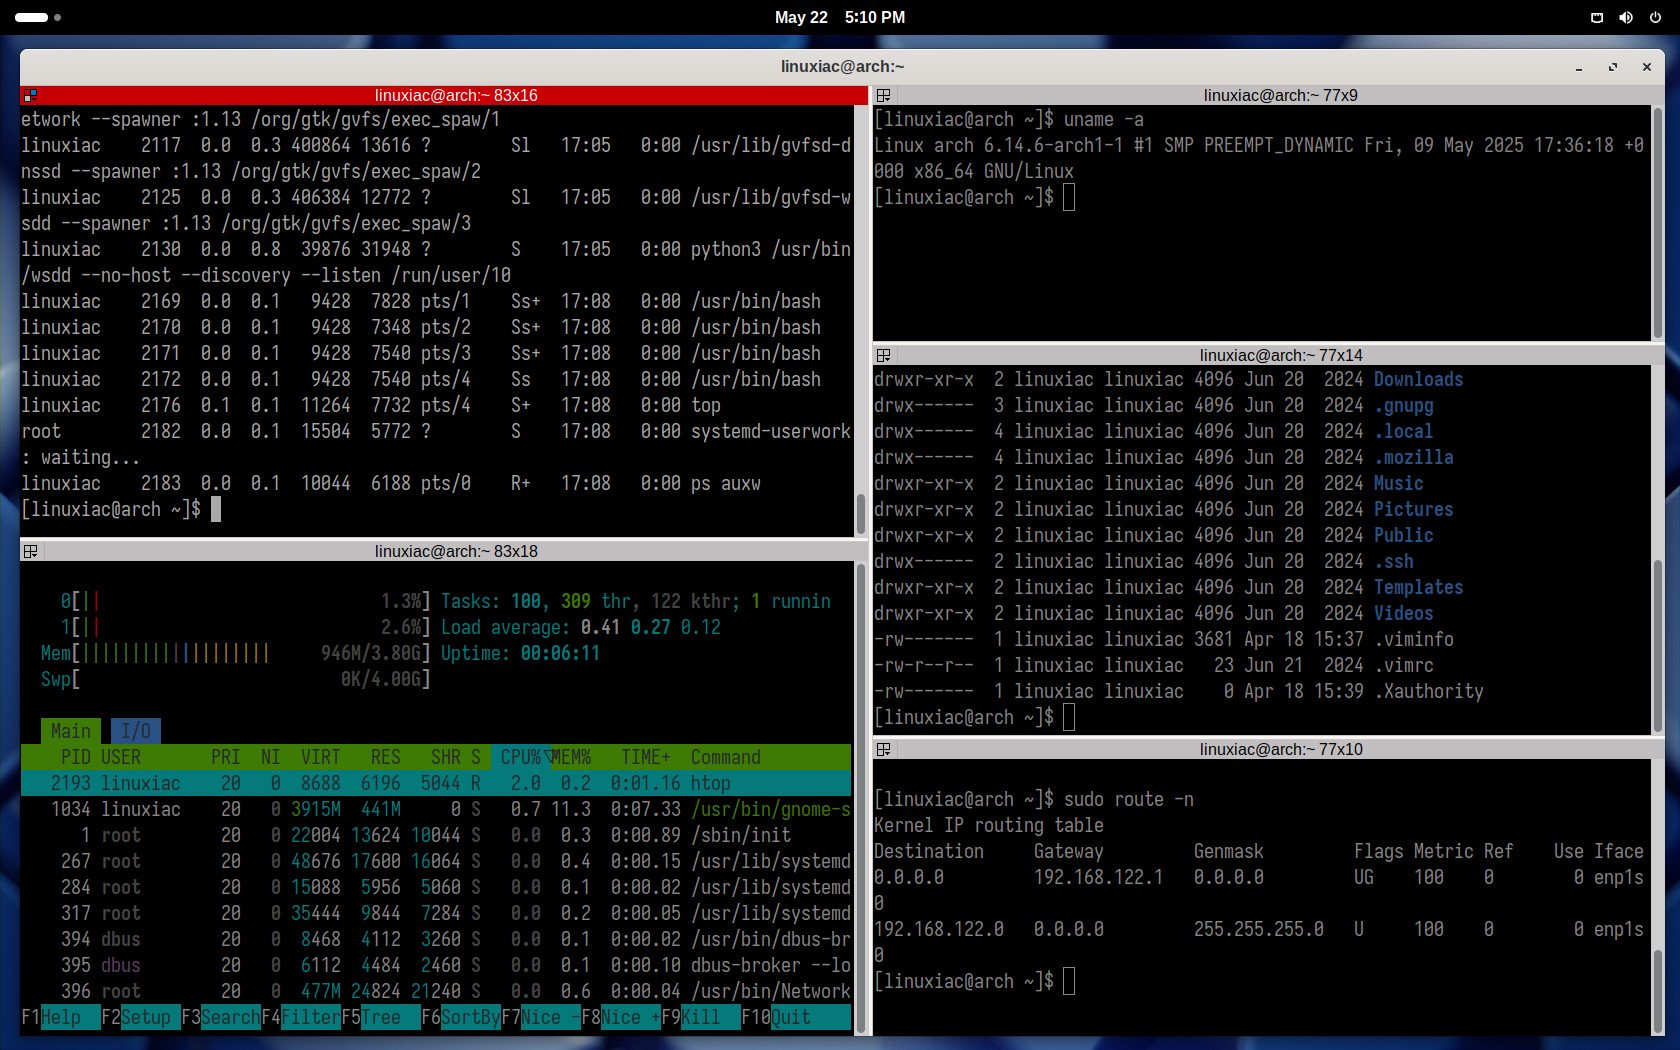Viewport: 1680px width, 1050px height.
Task: Click F10 Quit in the htop footer
Action: [790, 1018]
